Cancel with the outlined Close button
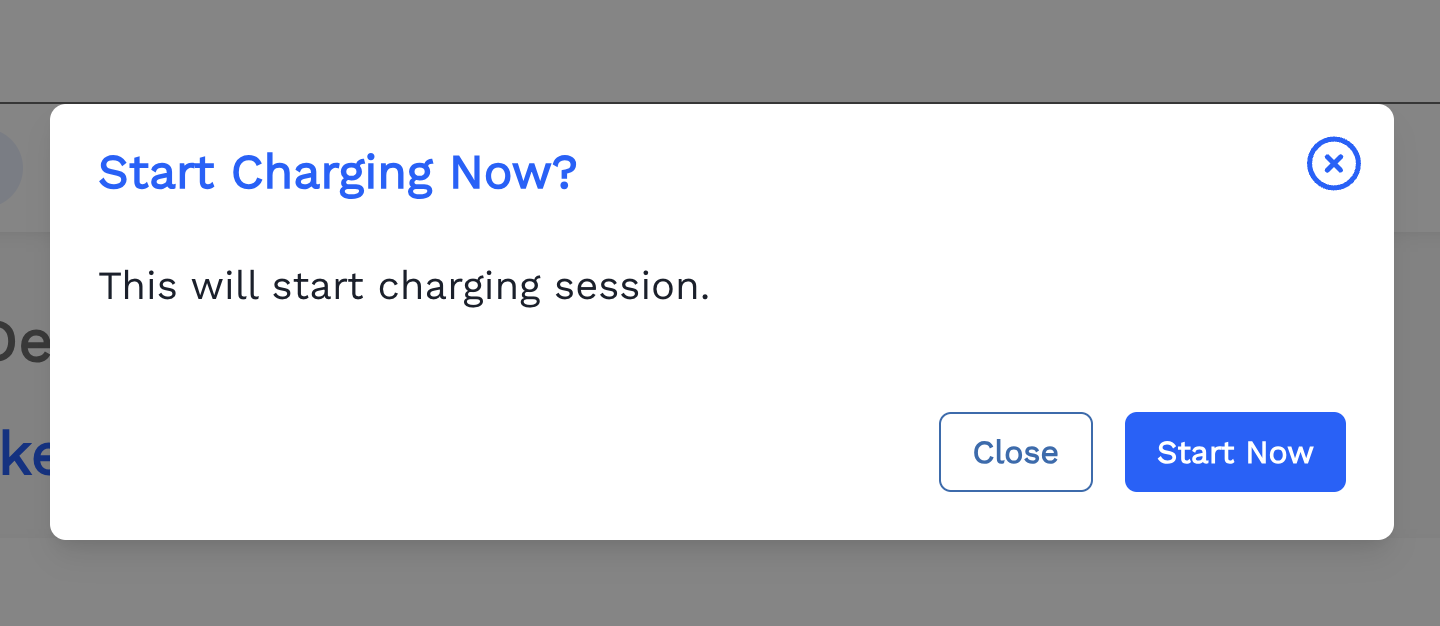Screen dimensions: 1440x626 1015,452
